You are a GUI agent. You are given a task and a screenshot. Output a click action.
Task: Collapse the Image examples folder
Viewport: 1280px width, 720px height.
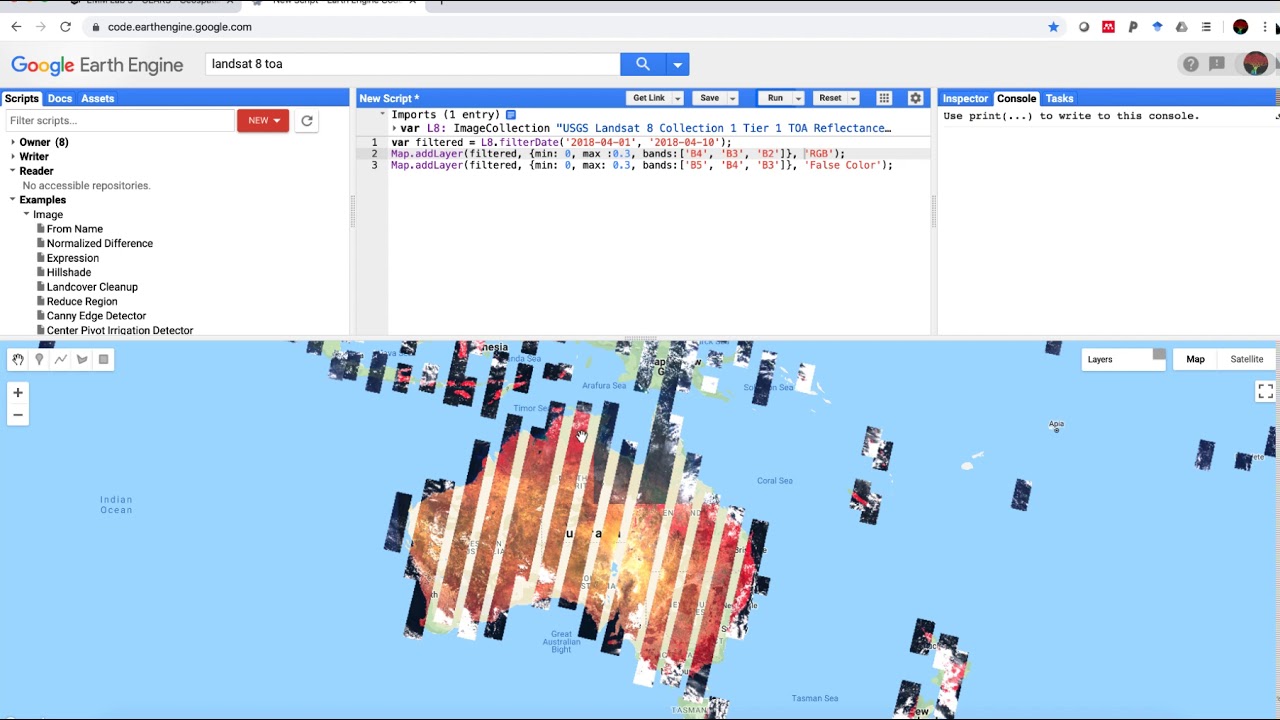[x=27, y=215]
